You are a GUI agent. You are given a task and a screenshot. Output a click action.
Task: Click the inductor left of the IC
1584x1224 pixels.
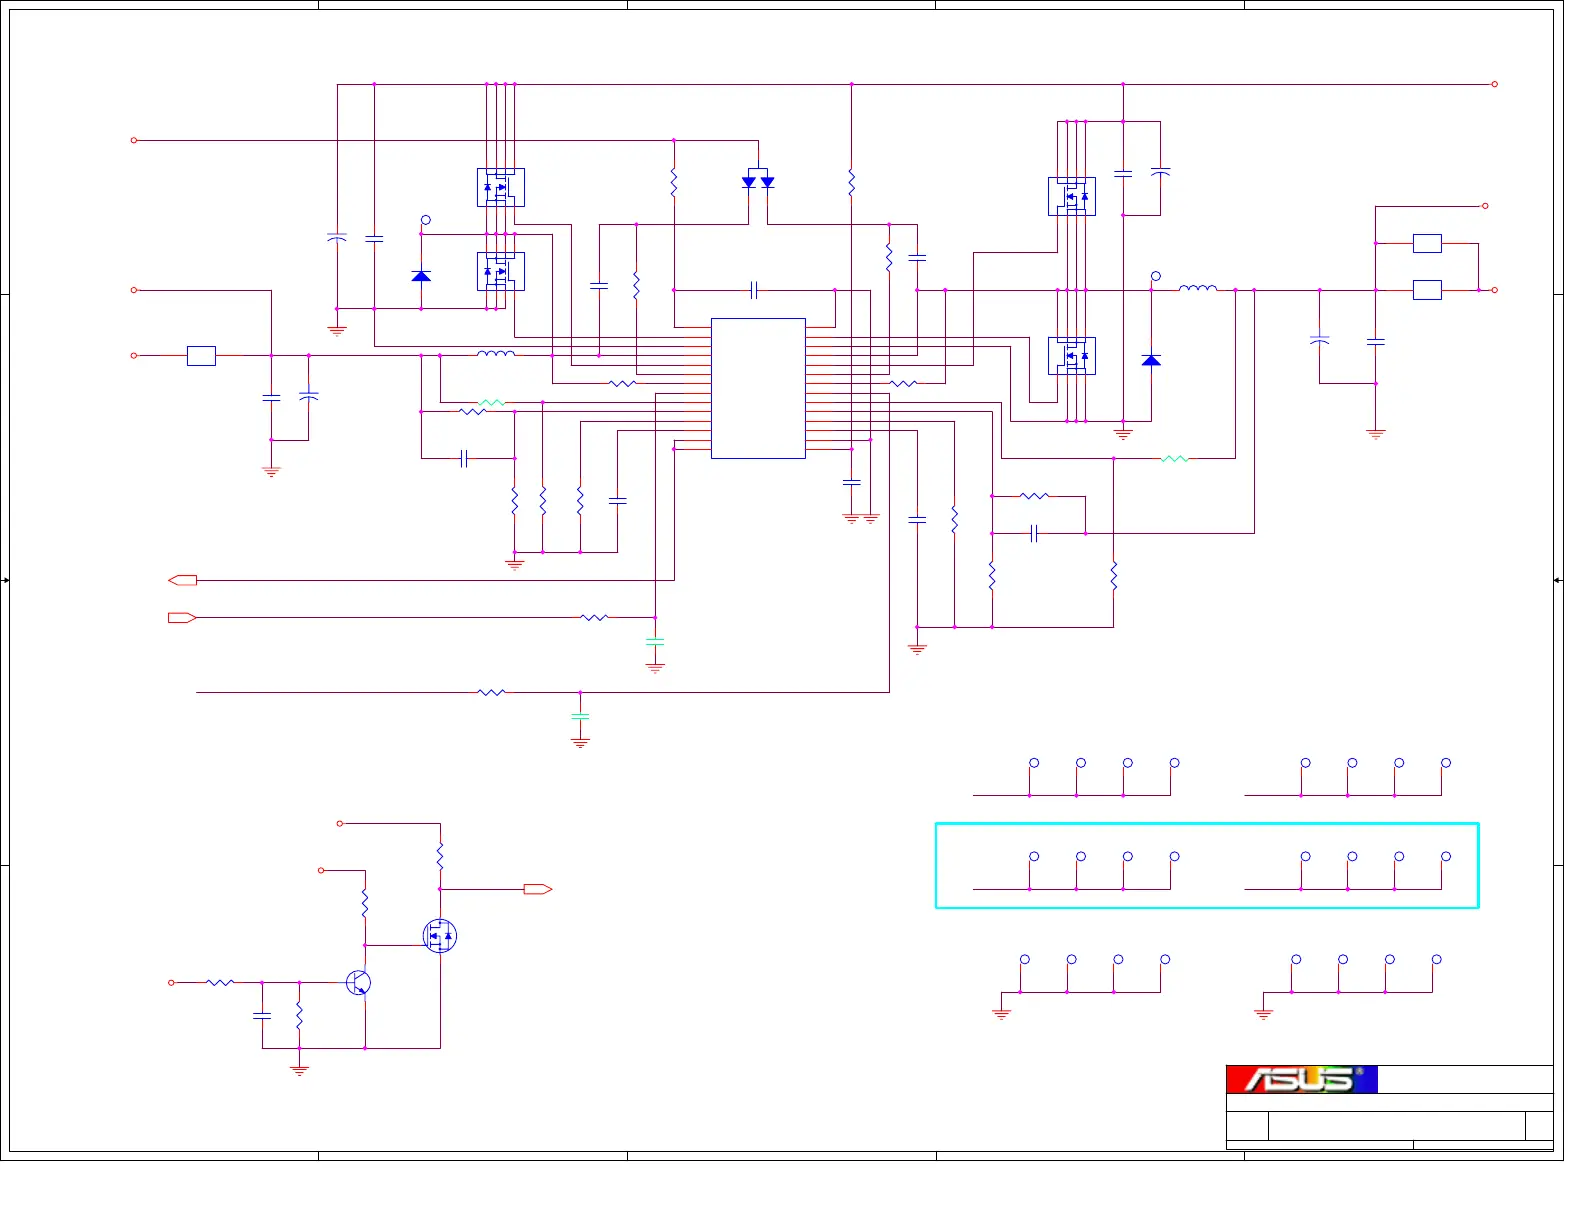tap(496, 354)
